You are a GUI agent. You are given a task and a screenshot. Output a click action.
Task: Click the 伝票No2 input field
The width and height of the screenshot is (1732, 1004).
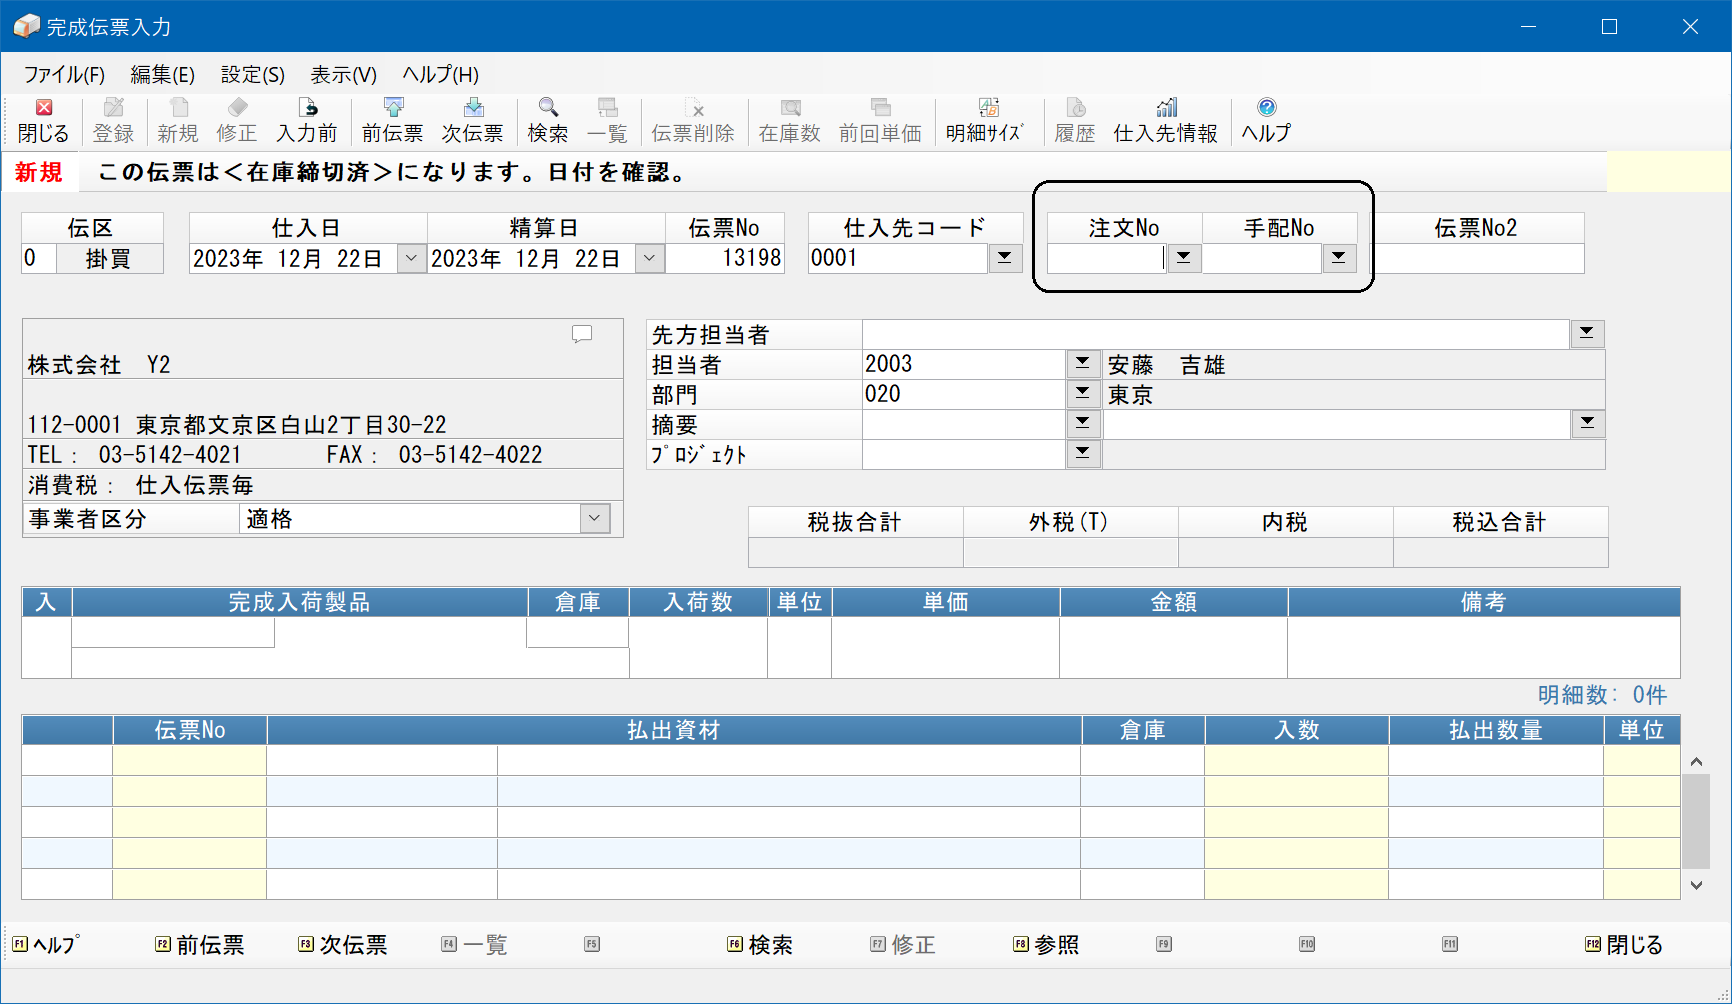pyautogui.click(x=1476, y=259)
